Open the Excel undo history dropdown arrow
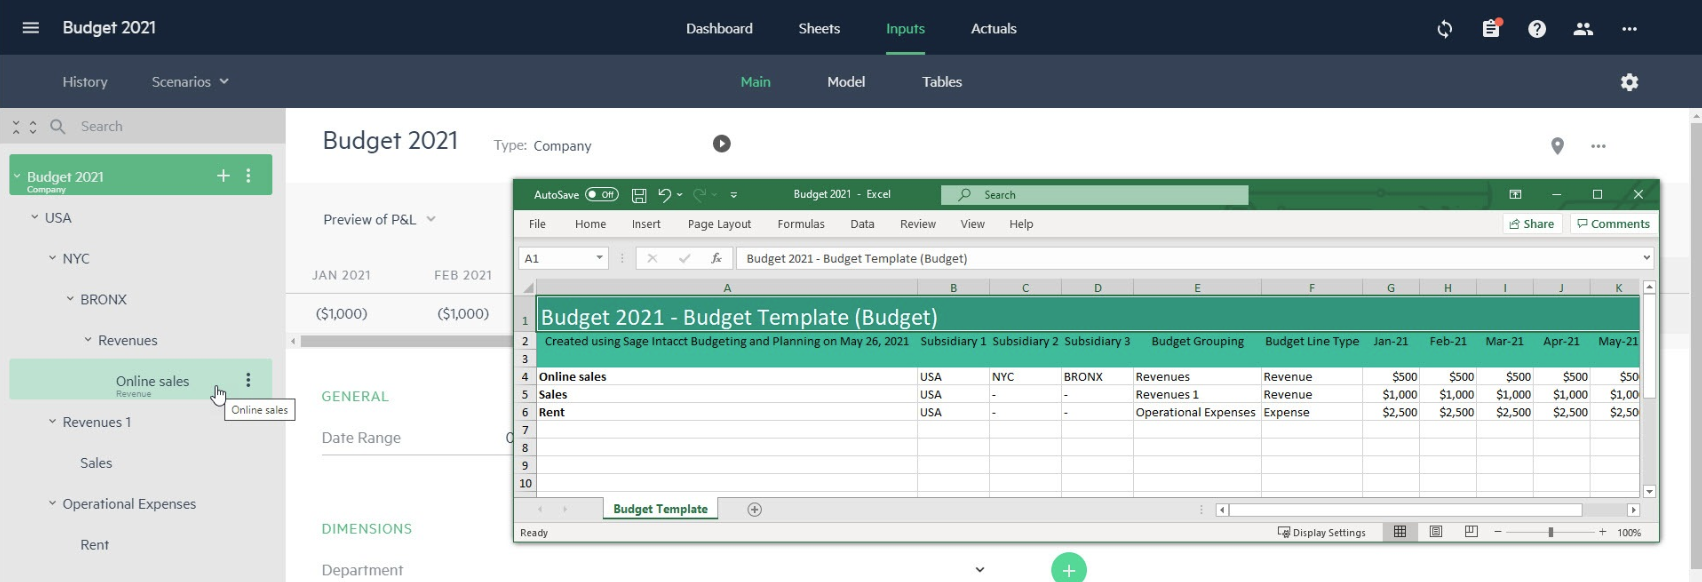Screen dimensions: 1702x582 tap(680, 195)
